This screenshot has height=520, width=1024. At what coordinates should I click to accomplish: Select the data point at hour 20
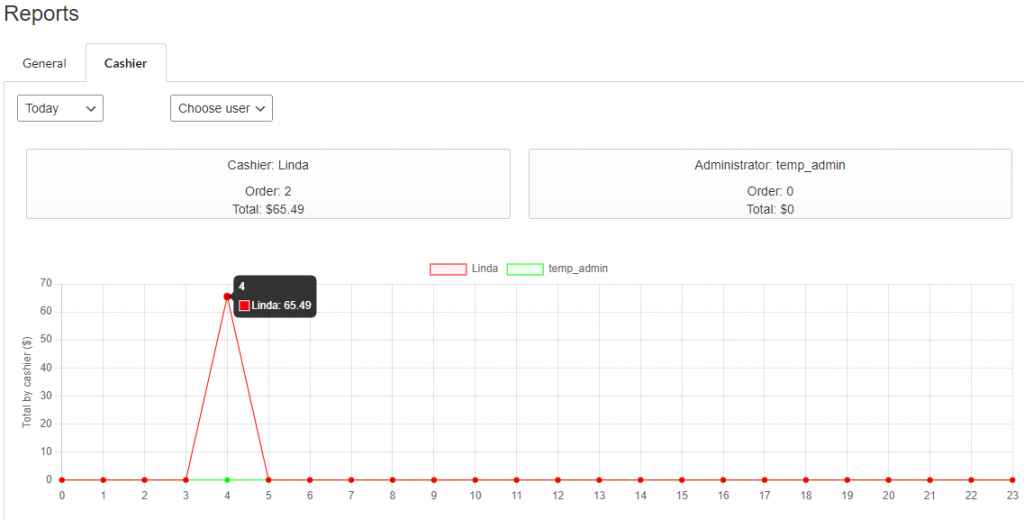(888, 480)
